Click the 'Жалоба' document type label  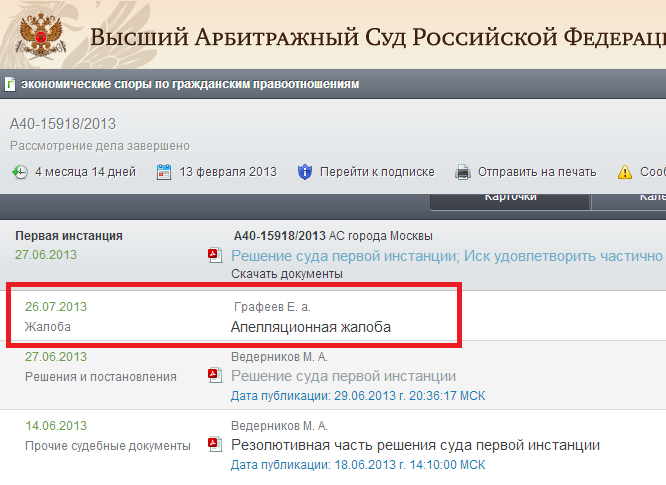click(x=48, y=327)
